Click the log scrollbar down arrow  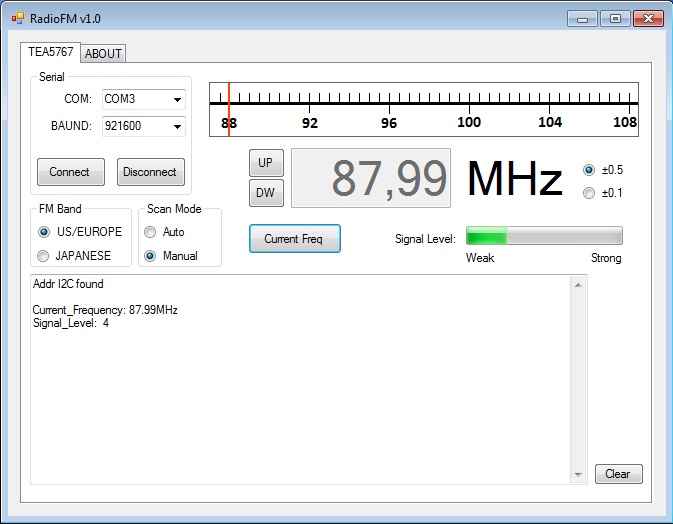click(x=578, y=475)
